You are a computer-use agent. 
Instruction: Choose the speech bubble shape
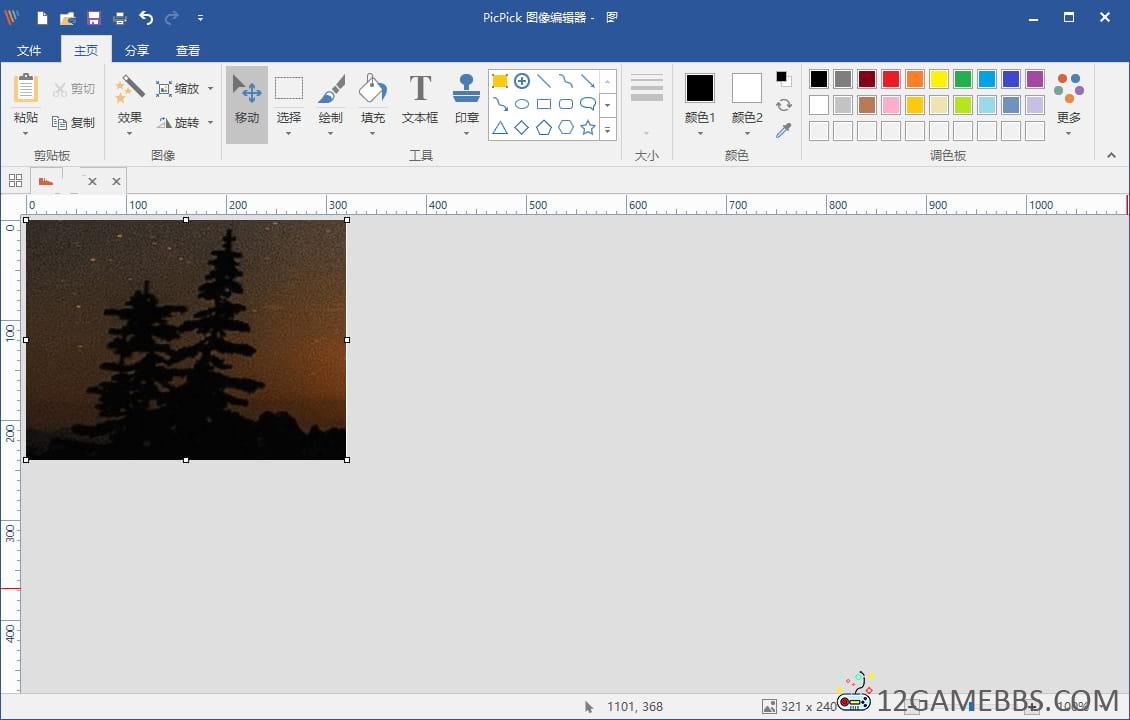[588, 105]
